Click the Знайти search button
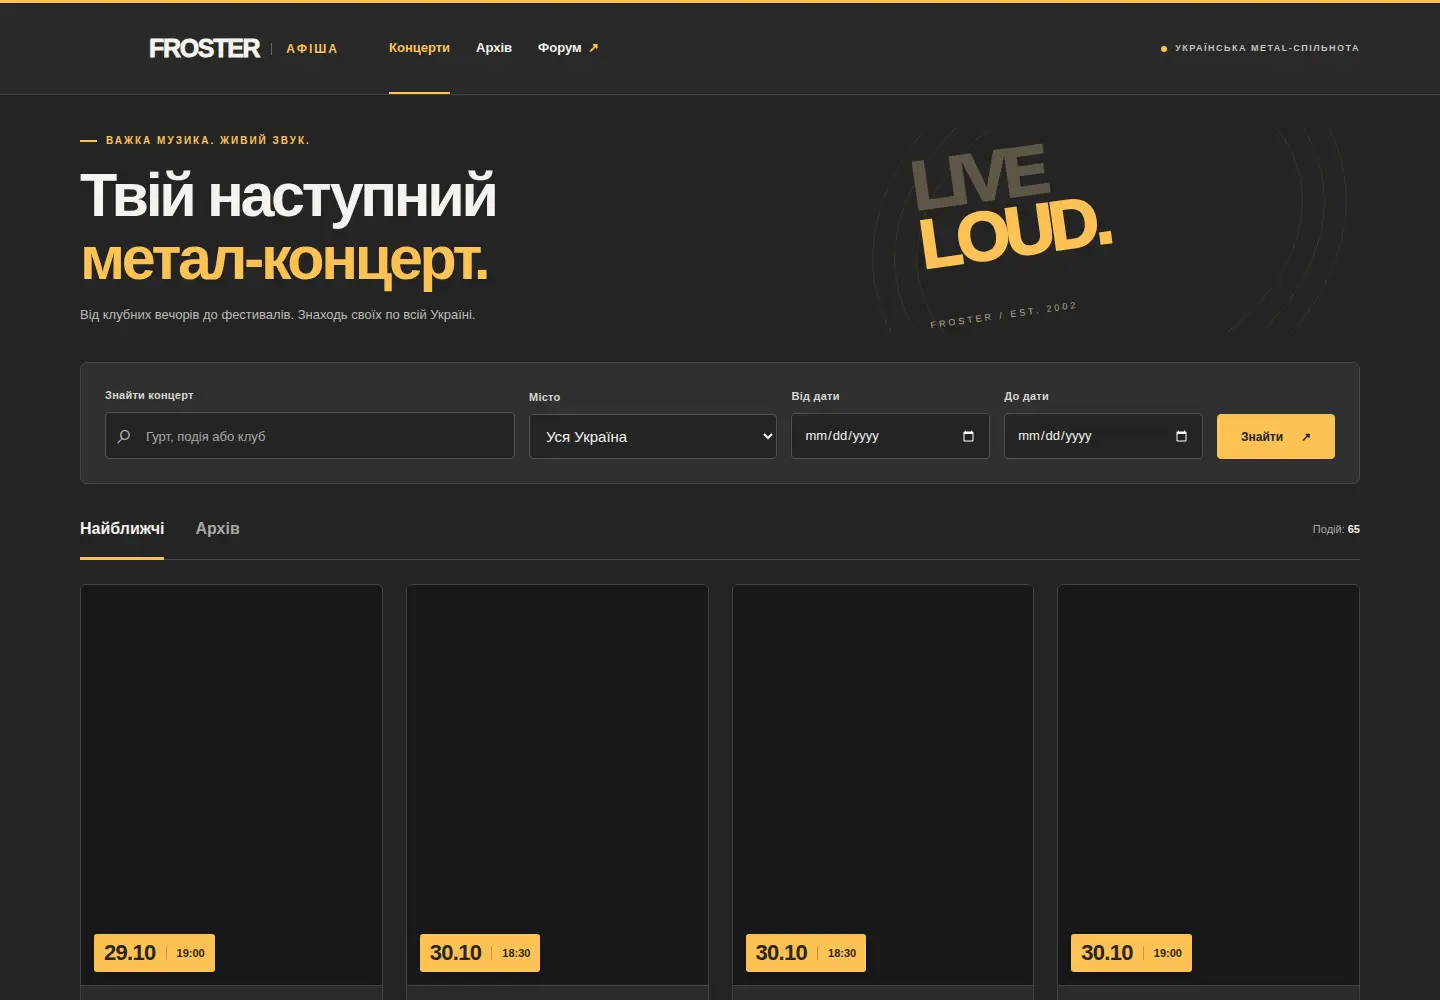This screenshot has height=1000, width=1440. (x=1276, y=437)
